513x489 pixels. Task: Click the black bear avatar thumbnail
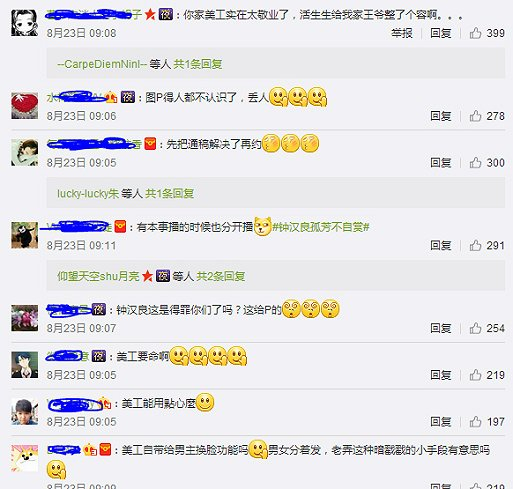(25, 235)
